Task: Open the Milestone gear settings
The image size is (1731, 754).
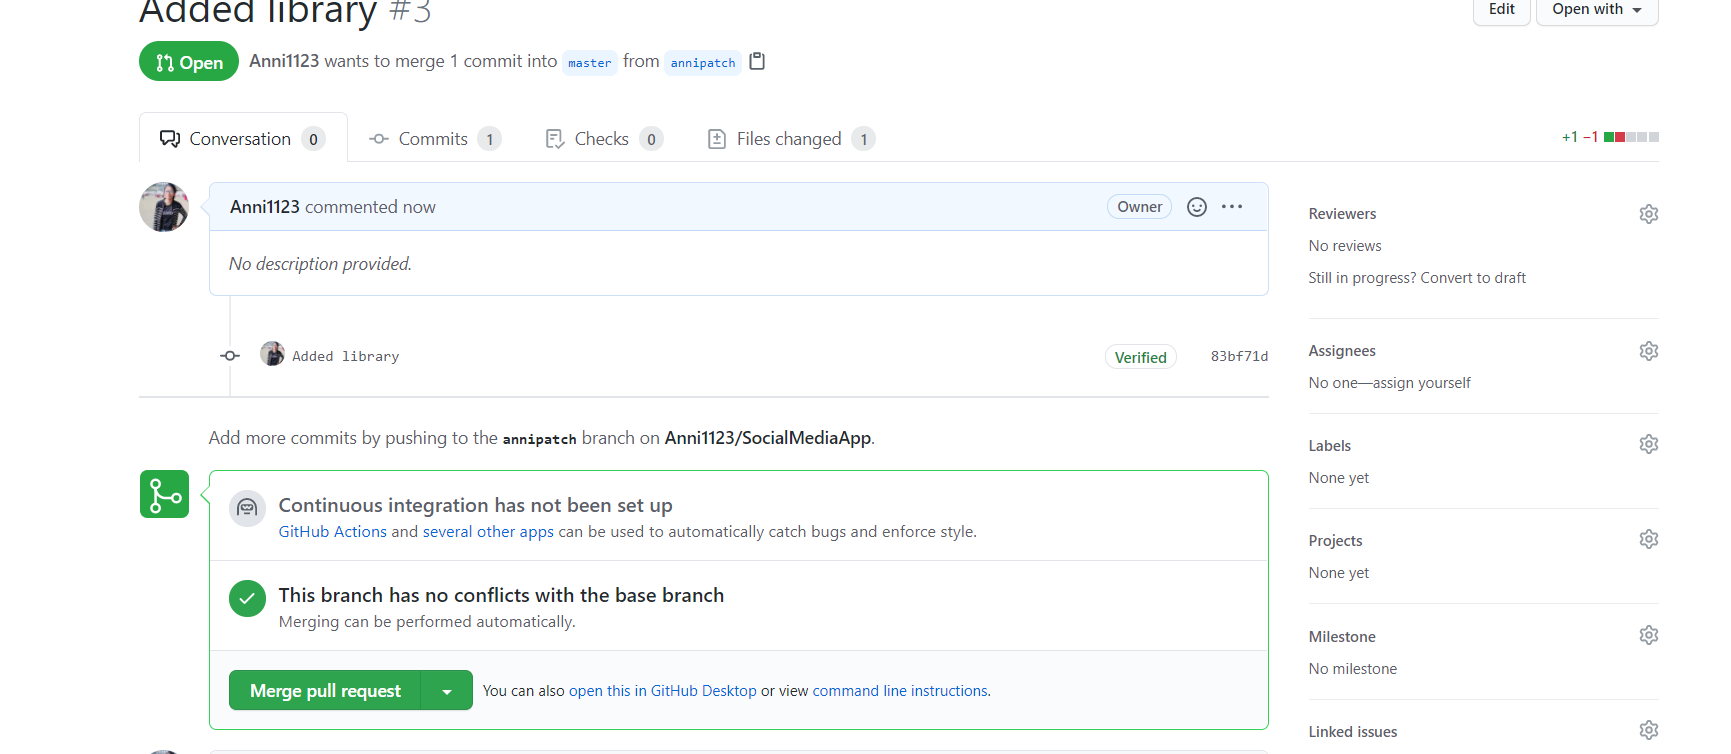Action: pyautogui.click(x=1649, y=635)
